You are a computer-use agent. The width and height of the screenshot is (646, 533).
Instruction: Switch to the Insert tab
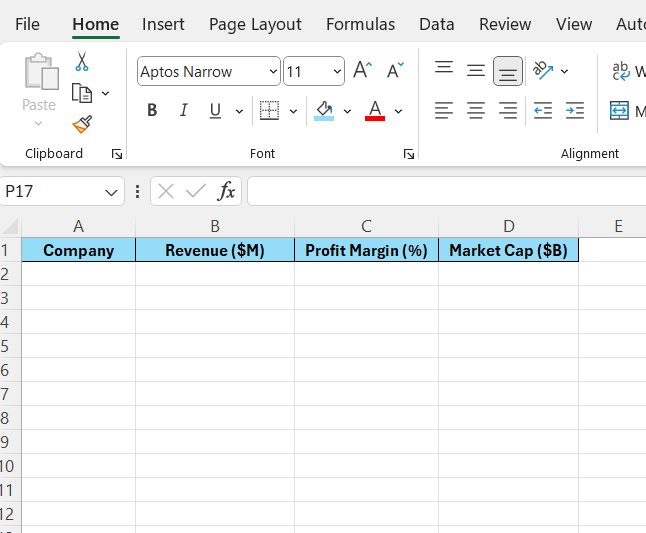[x=163, y=24]
